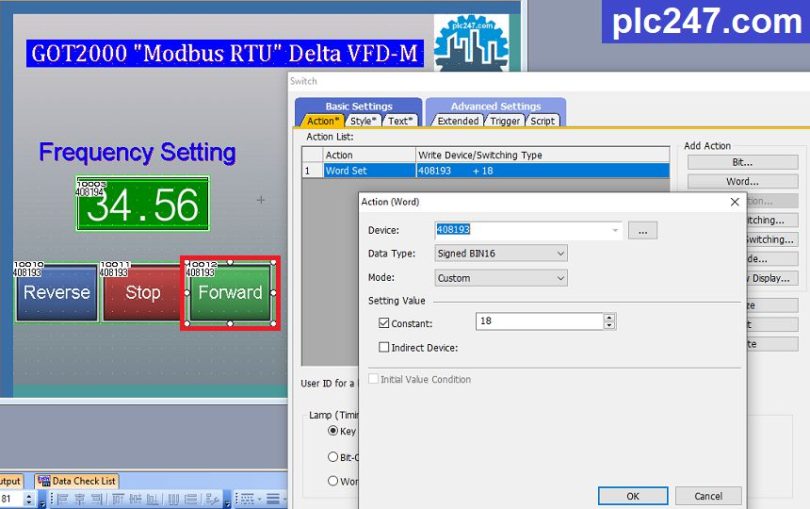Image resolution: width=810 pixels, height=509 pixels.
Task: Select the Reverse button on the canvas
Action: click(57, 293)
